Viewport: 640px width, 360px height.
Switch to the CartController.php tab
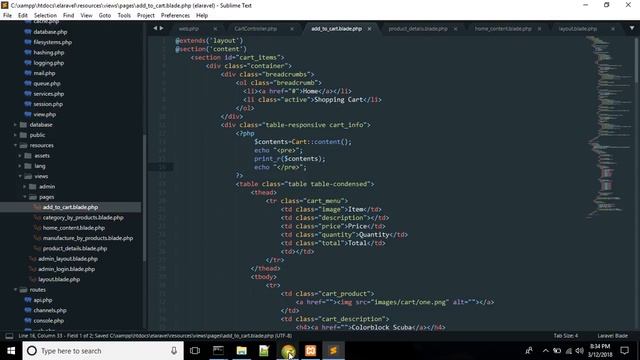click(x=256, y=29)
